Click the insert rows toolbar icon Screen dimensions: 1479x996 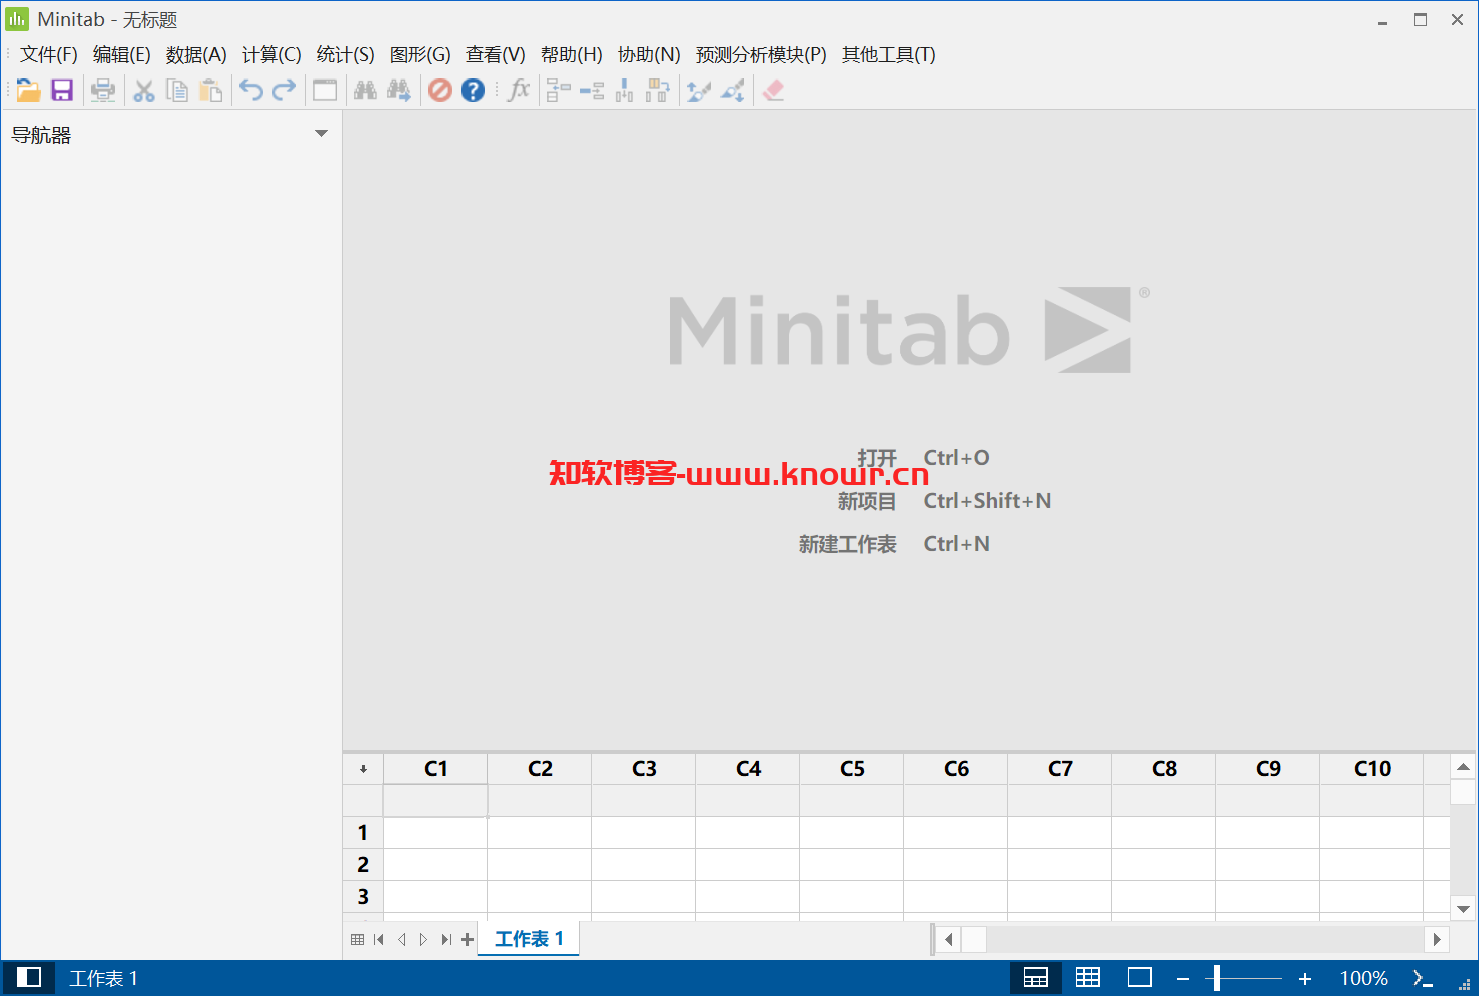592,90
